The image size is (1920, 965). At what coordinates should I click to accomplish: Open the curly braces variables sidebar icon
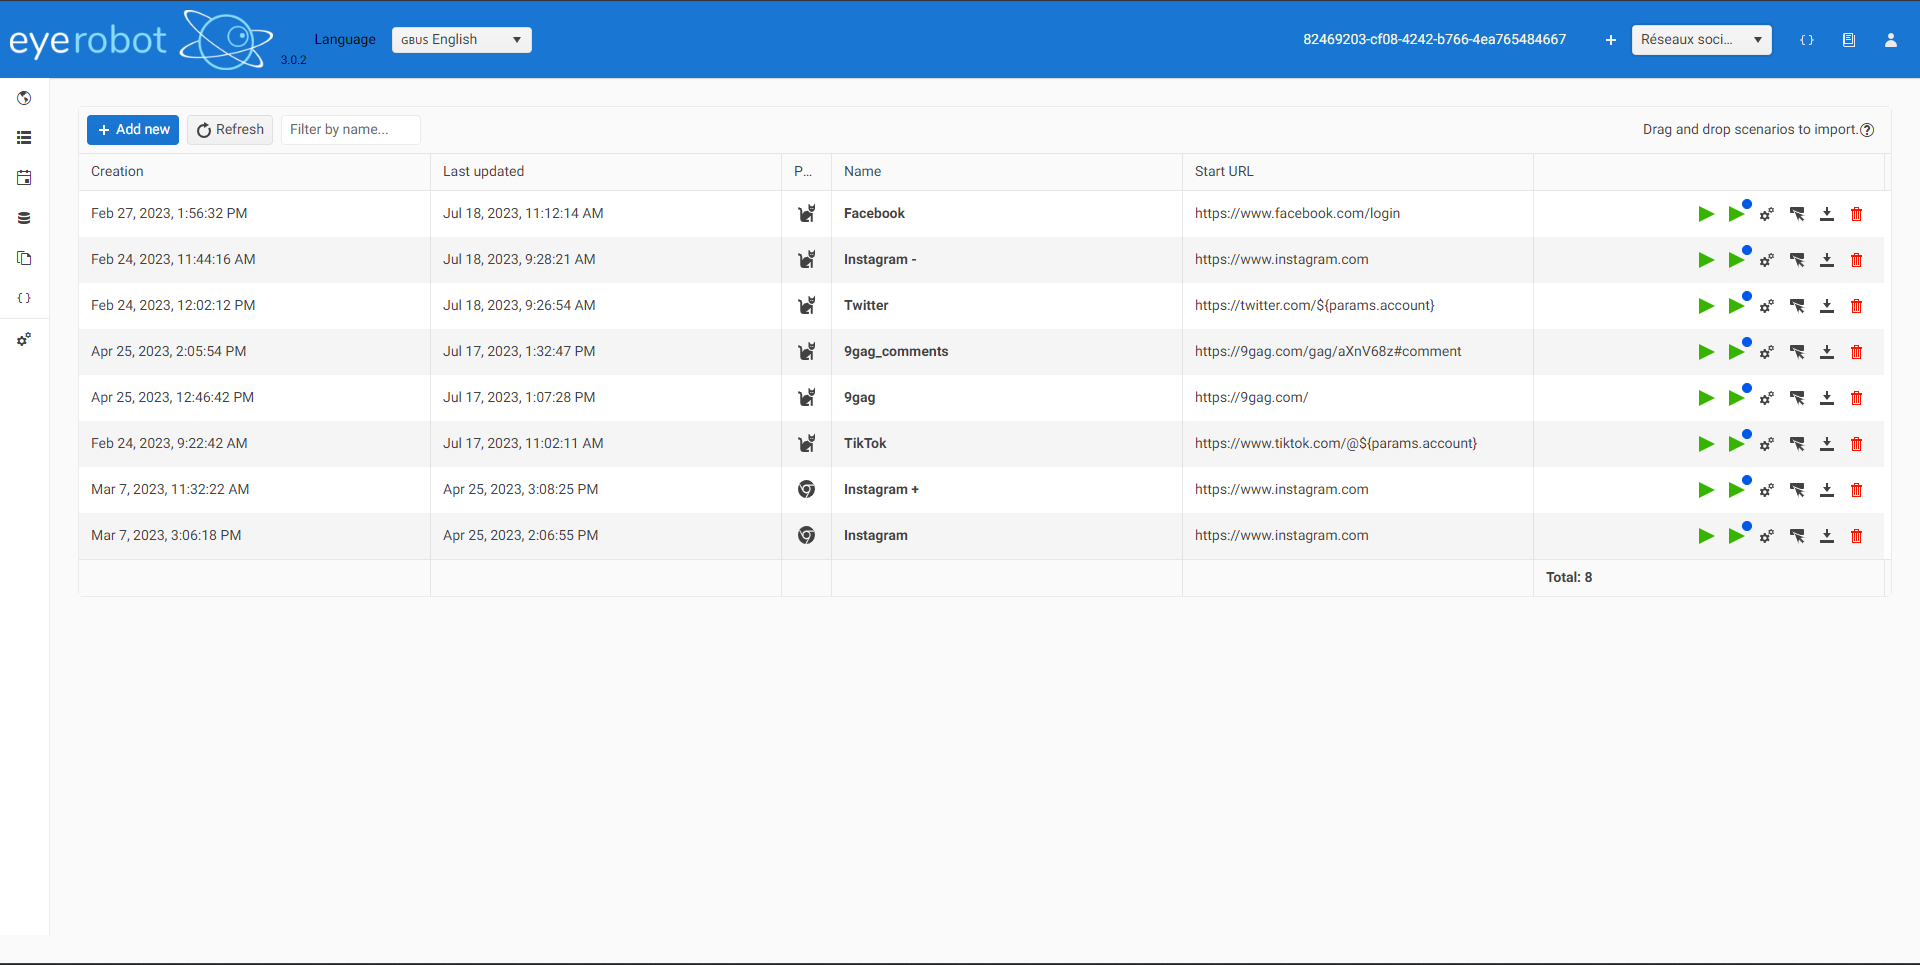point(24,297)
